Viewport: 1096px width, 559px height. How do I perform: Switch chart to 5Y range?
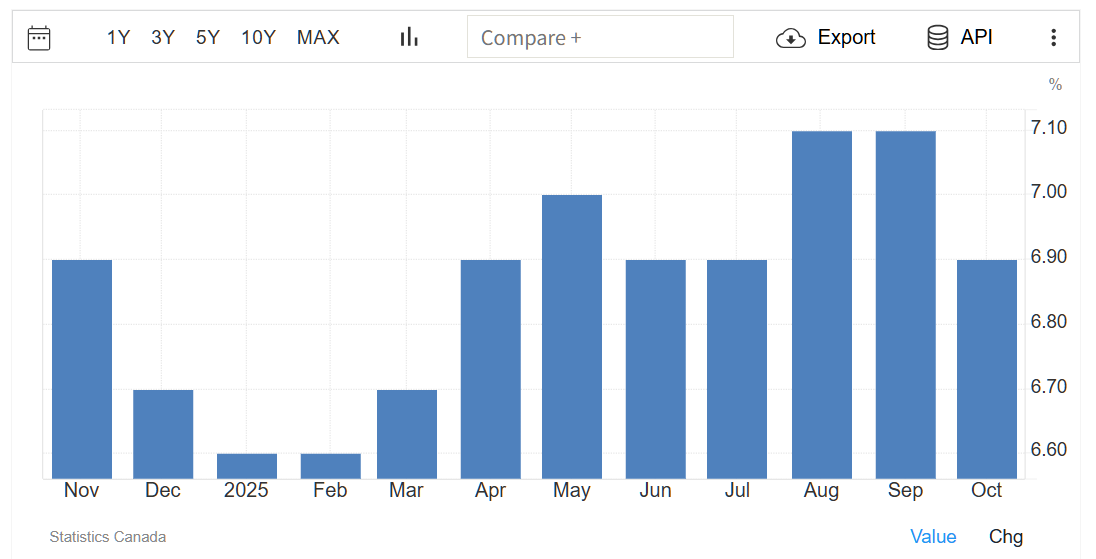[x=207, y=38]
